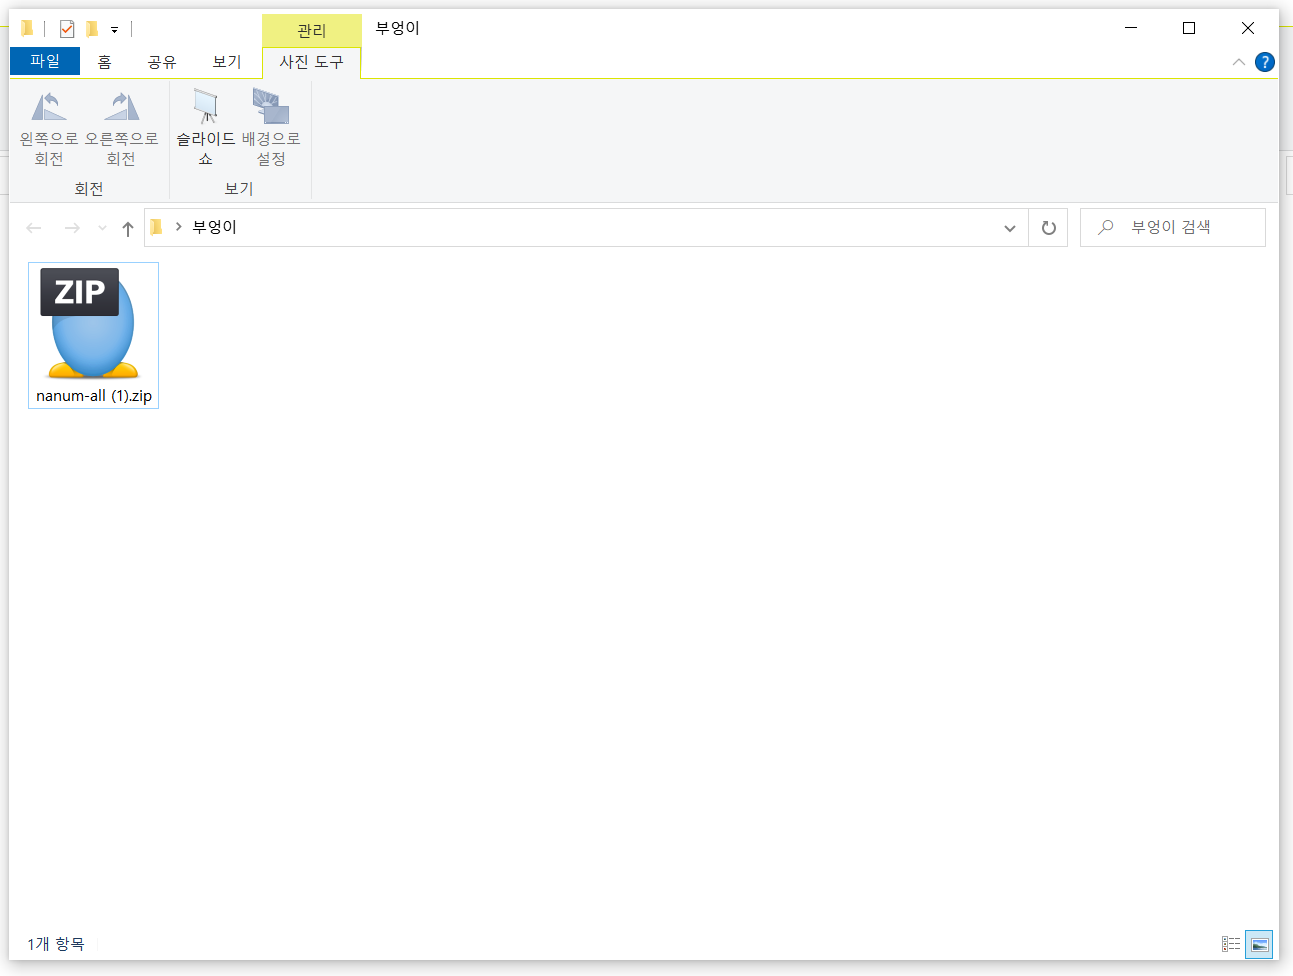Open the 파일 menu
Viewport: 1293px width, 976px height.
45,61
